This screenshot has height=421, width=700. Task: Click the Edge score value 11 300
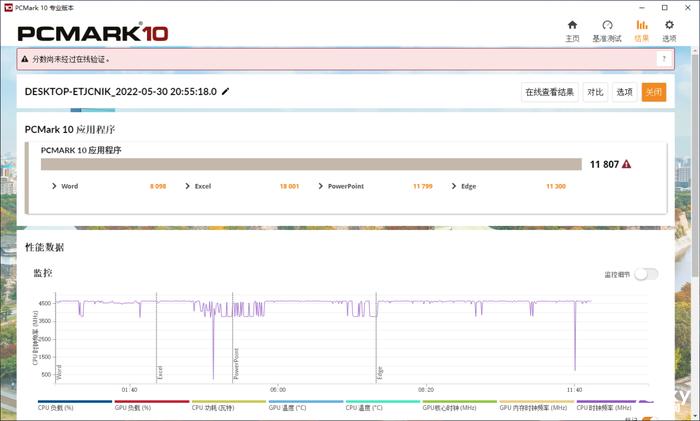556,186
